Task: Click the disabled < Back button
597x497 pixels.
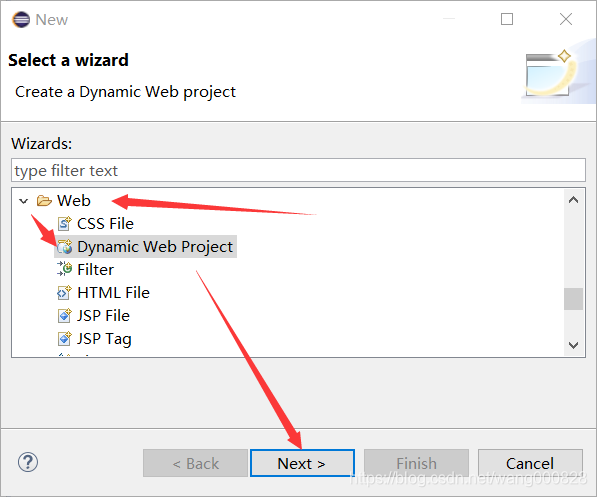Action: pos(195,463)
